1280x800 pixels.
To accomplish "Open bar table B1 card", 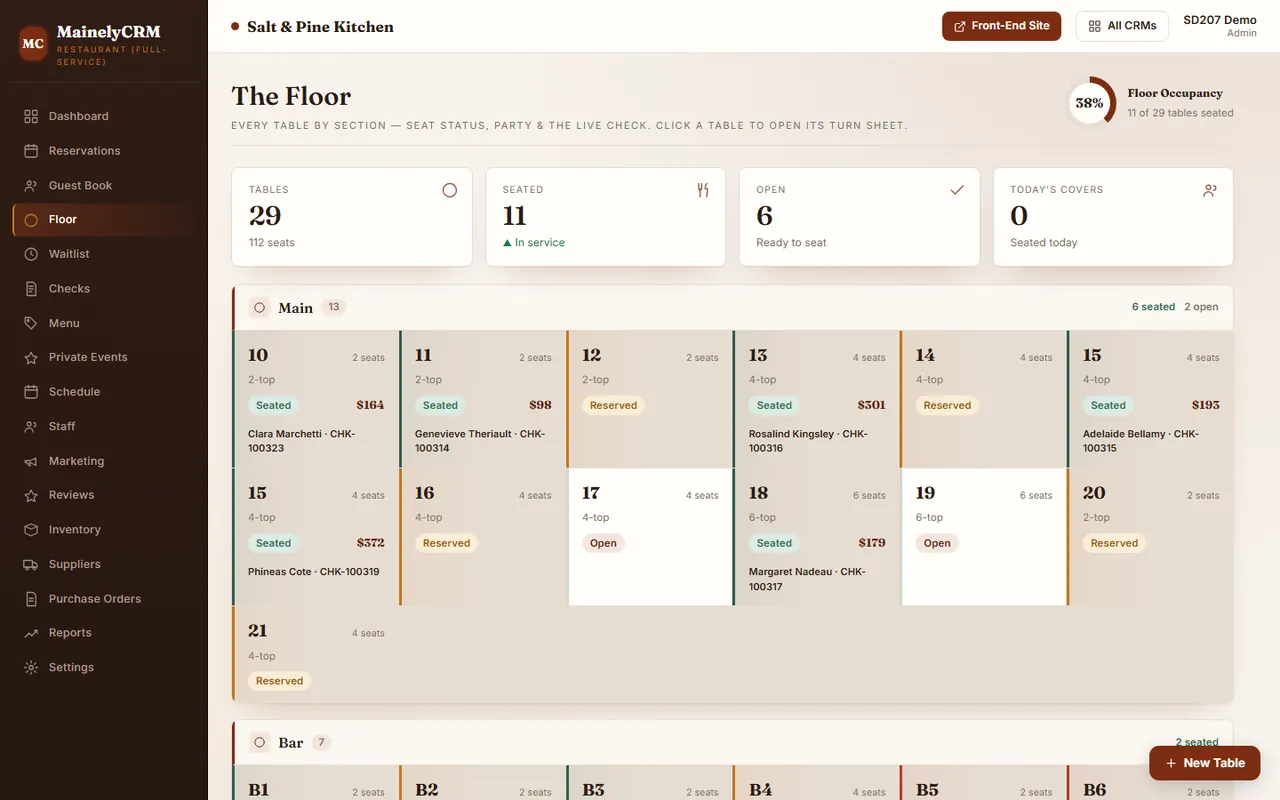I will coord(316,783).
